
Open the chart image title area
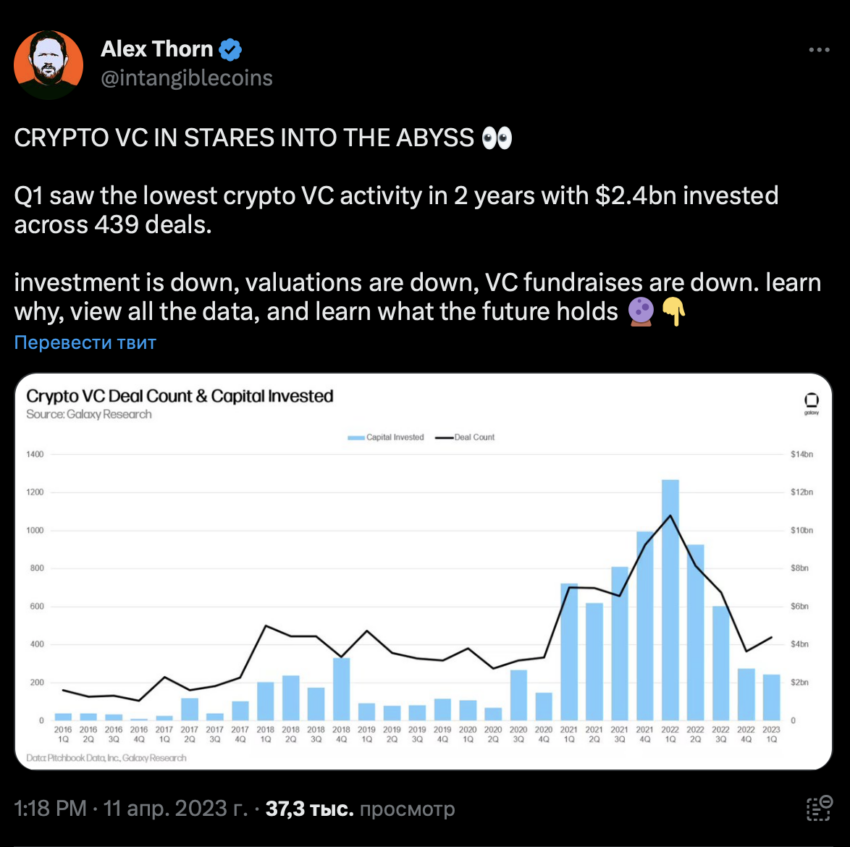[179, 396]
